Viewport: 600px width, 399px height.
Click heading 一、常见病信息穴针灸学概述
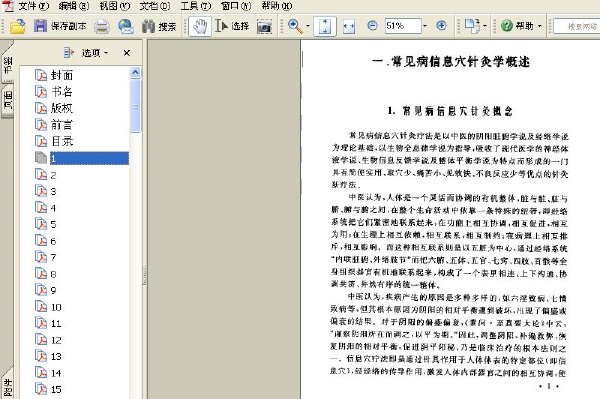pyautogui.click(x=451, y=62)
